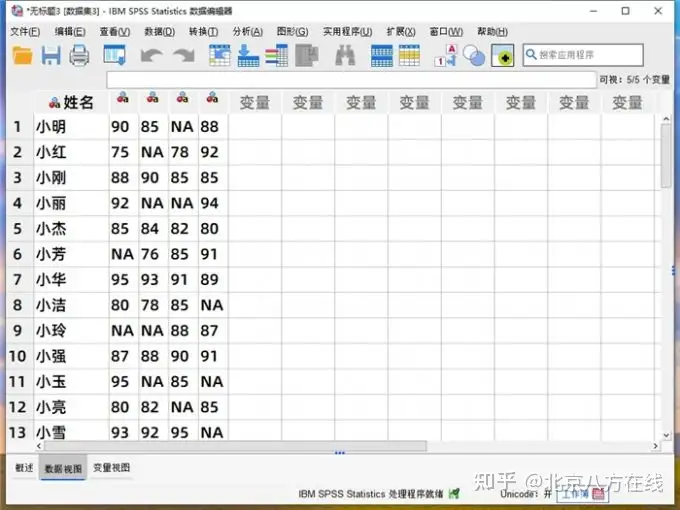Open Find with the binoculars icon
The image size is (680, 510).
point(345,56)
